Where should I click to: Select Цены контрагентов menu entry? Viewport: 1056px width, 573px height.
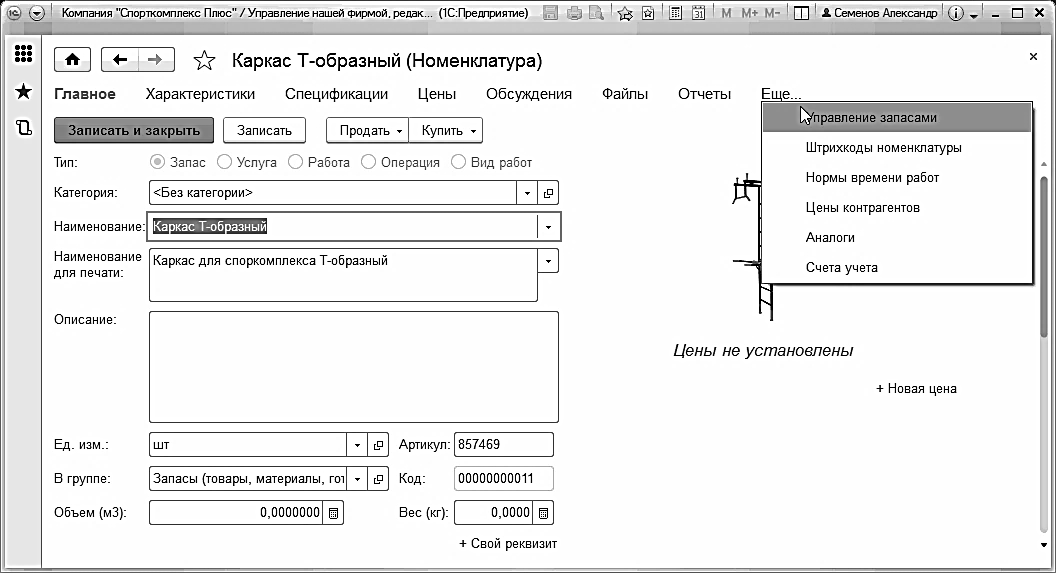click(897, 207)
